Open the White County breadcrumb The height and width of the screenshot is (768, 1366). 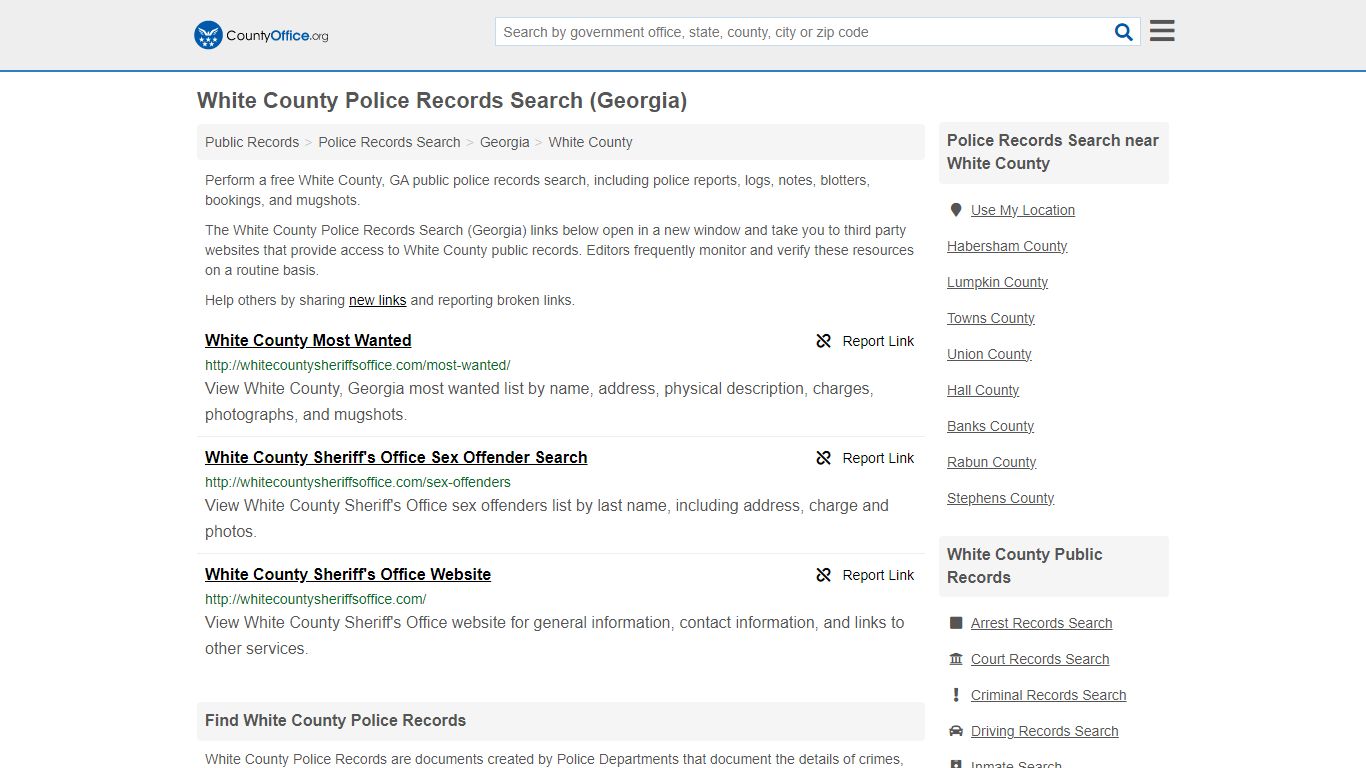click(x=590, y=142)
